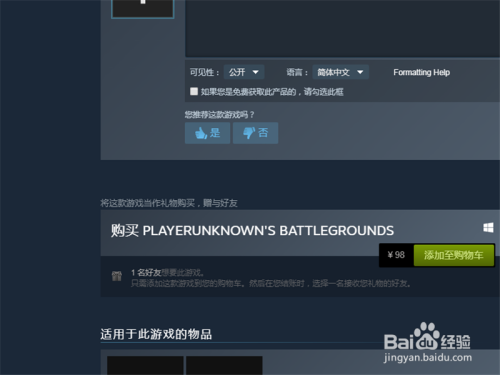Click the thumbs-down 否 button
Screen dimensions: 500x375
point(255,133)
